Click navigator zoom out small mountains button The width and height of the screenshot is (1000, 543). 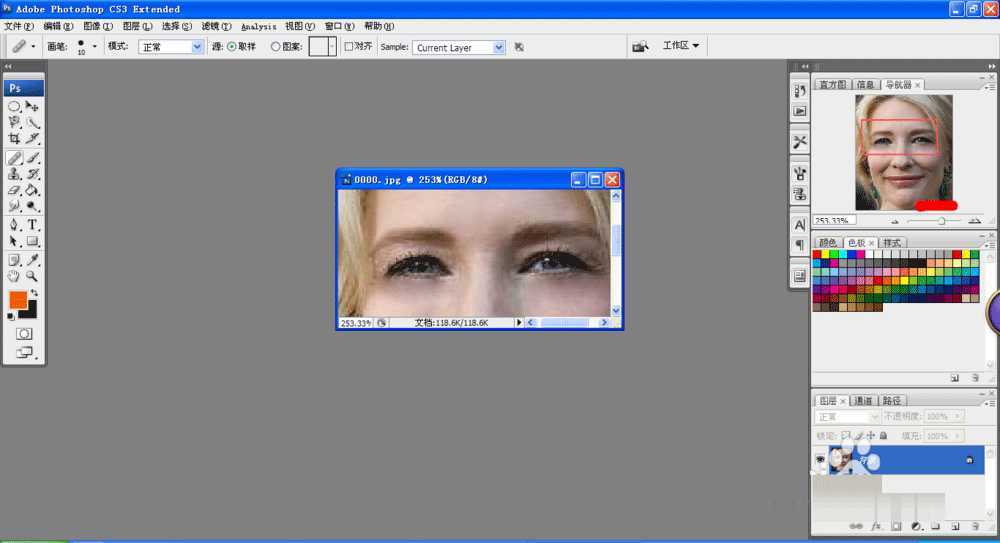click(x=895, y=221)
